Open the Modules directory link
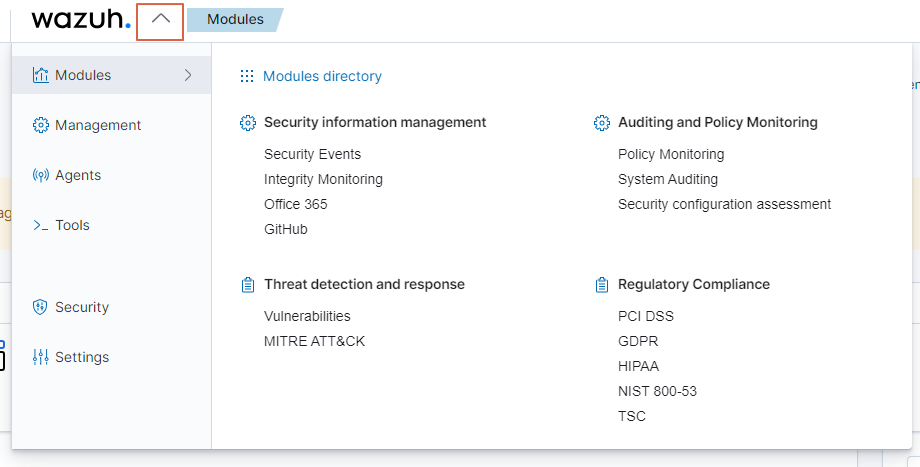Image resolution: width=920 pixels, height=467 pixels. pyautogui.click(x=322, y=76)
